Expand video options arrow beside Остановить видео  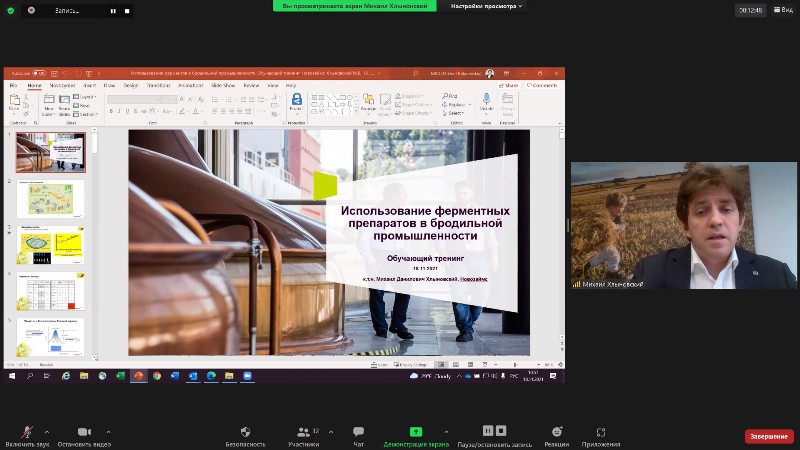coord(108,432)
